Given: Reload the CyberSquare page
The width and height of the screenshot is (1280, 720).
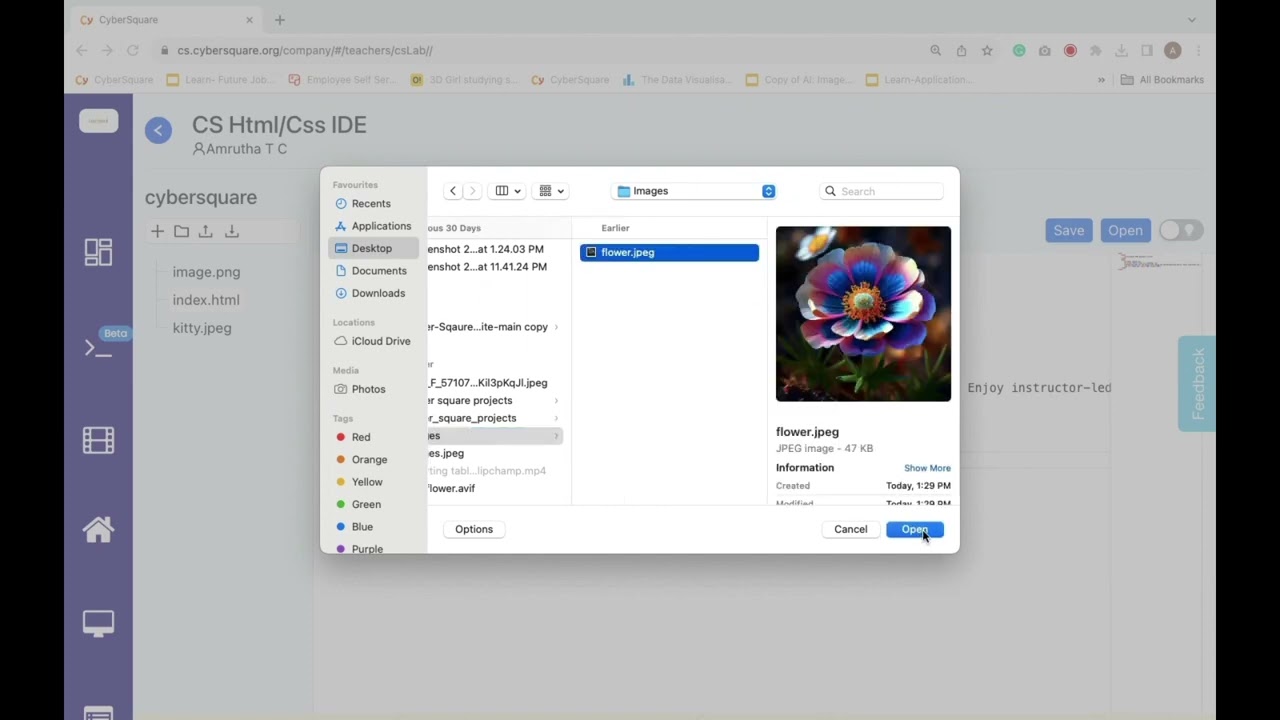Looking at the screenshot, I should click(x=132, y=50).
